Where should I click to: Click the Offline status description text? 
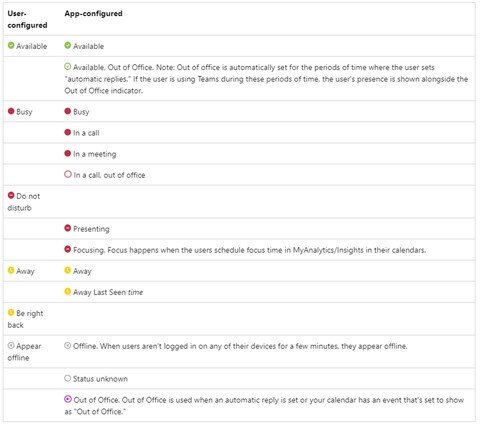(240, 346)
